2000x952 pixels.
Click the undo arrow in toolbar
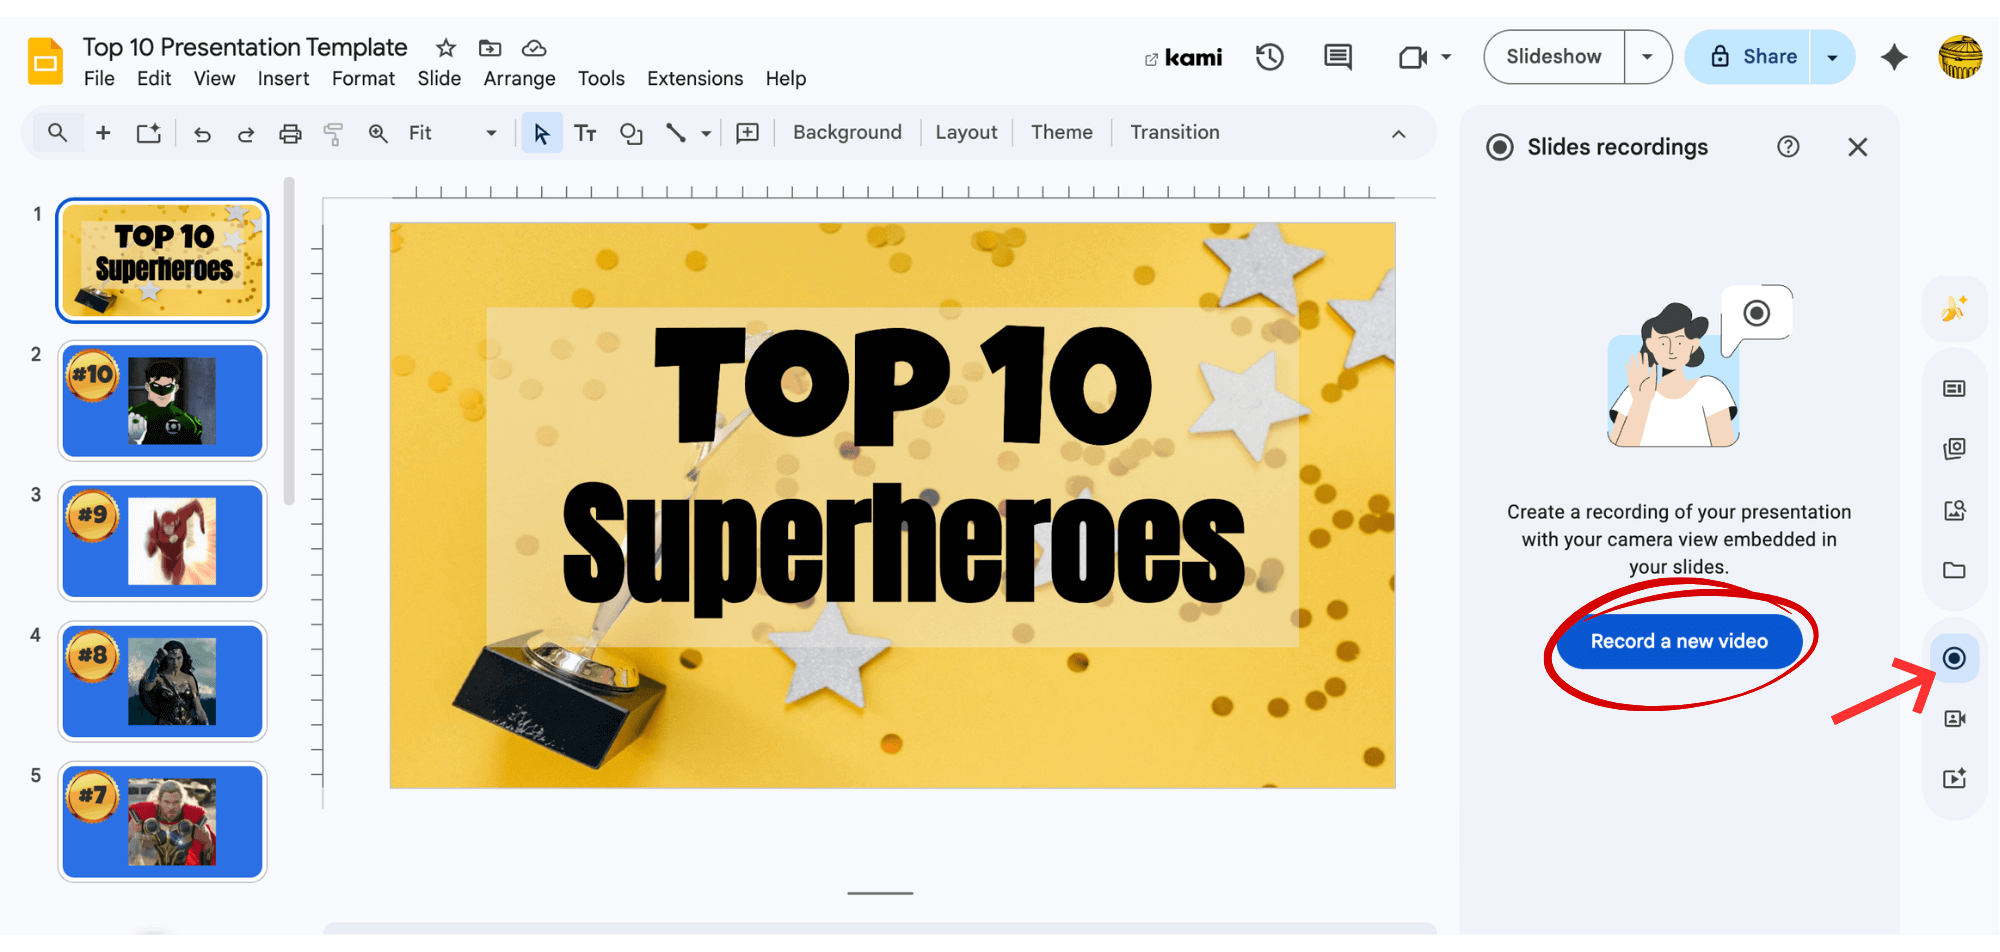(202, 134)
